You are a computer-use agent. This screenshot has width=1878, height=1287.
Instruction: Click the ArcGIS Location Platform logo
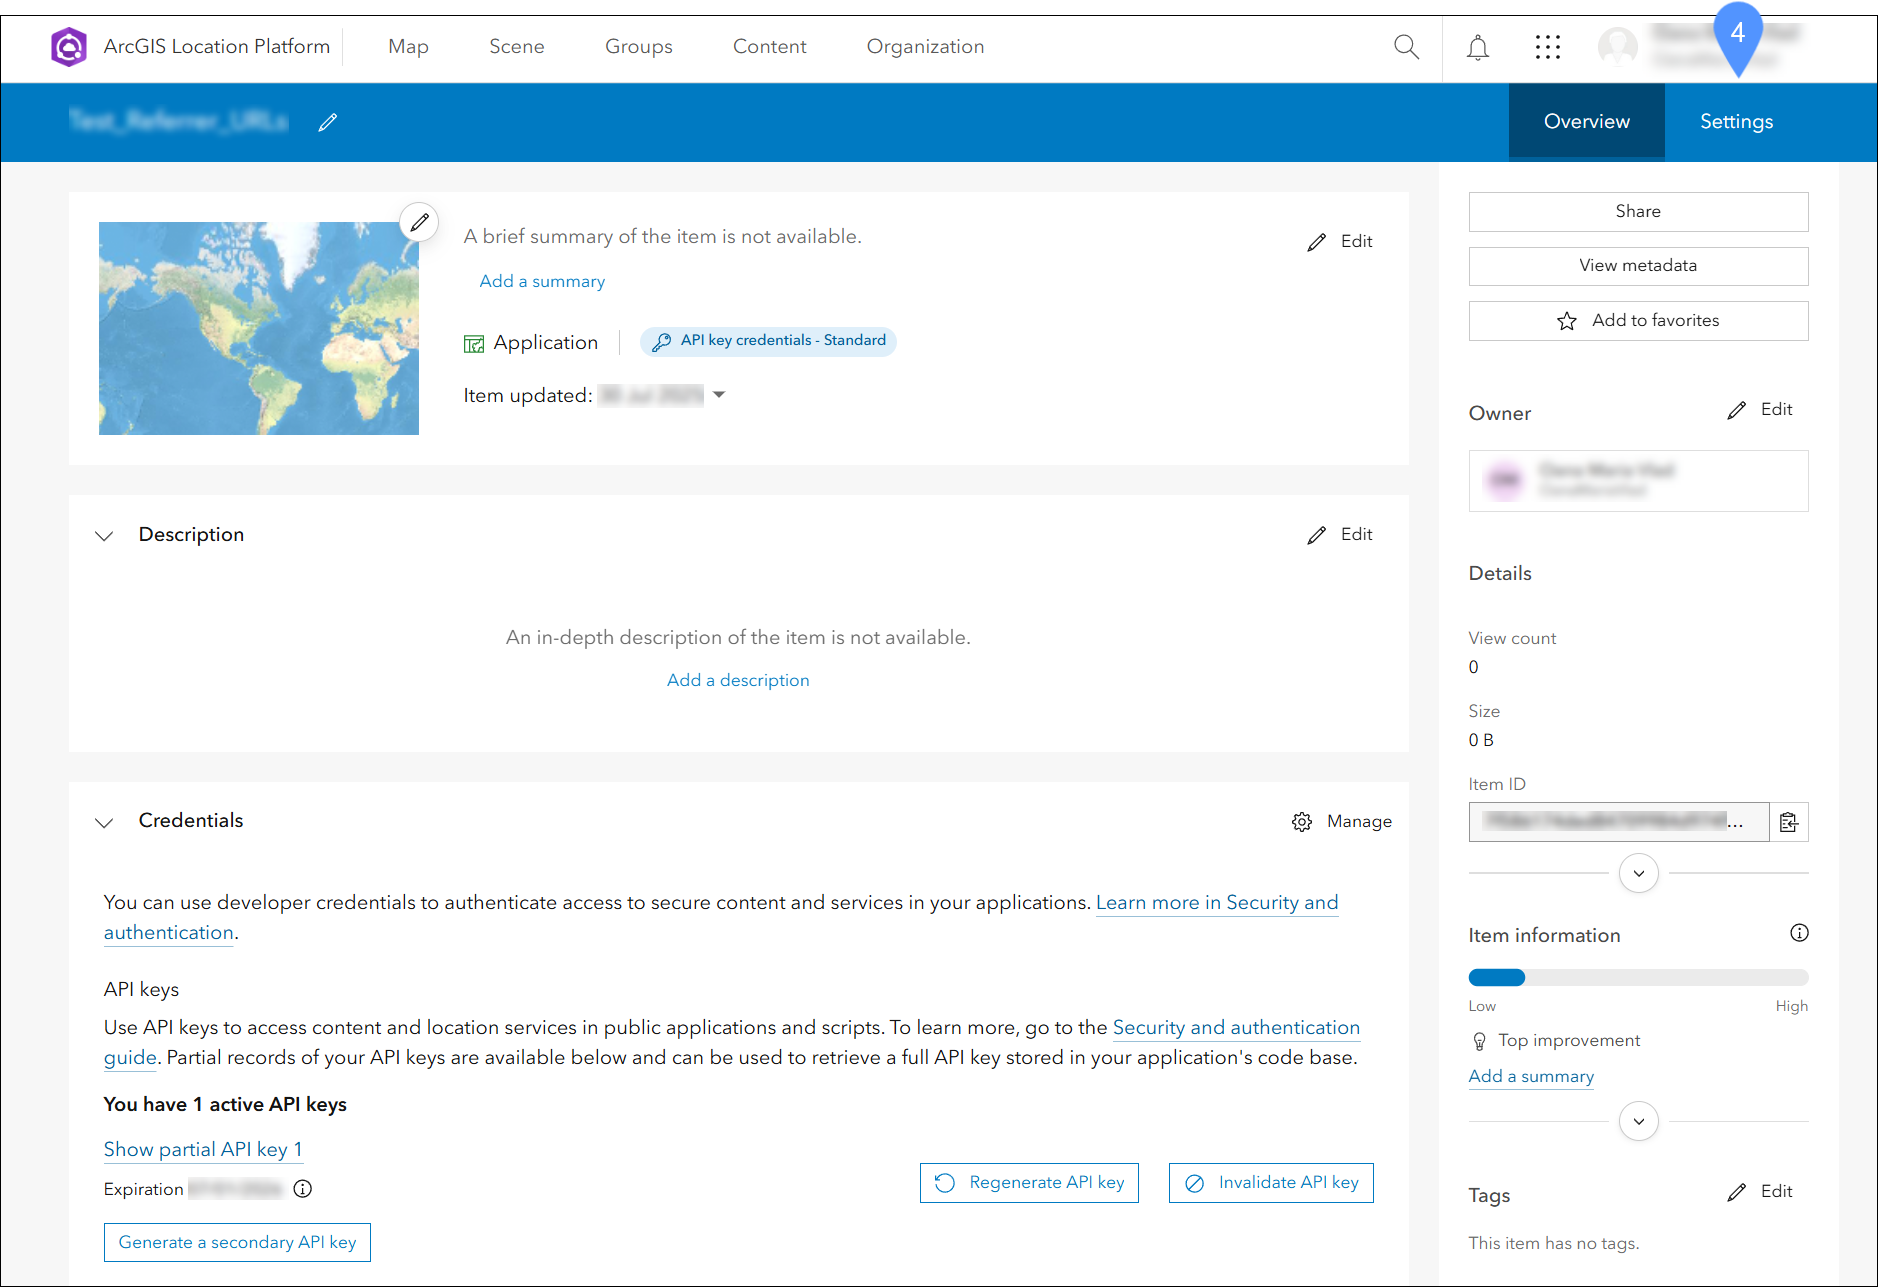69,47
